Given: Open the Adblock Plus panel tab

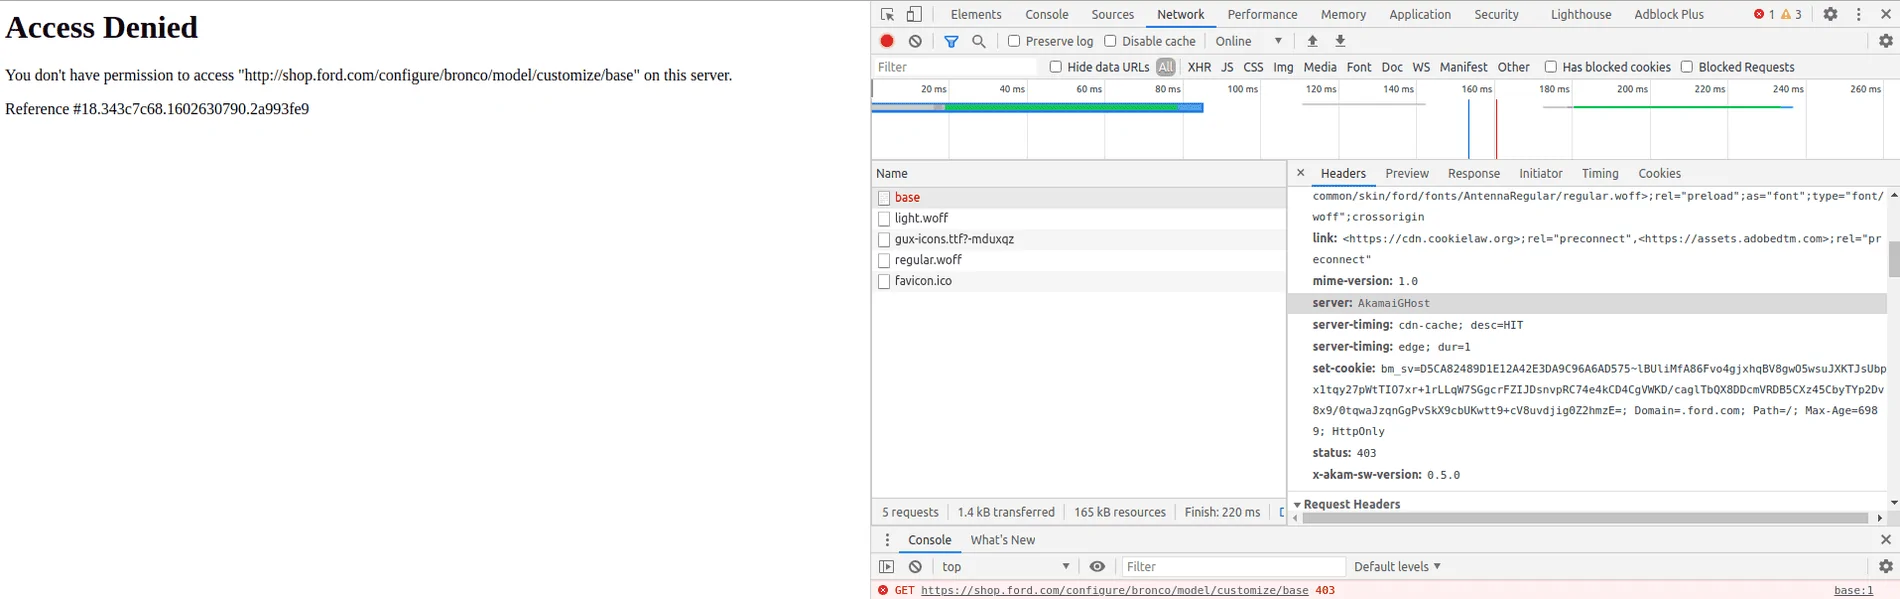Looking at the screenshot, I should 1668,14.
